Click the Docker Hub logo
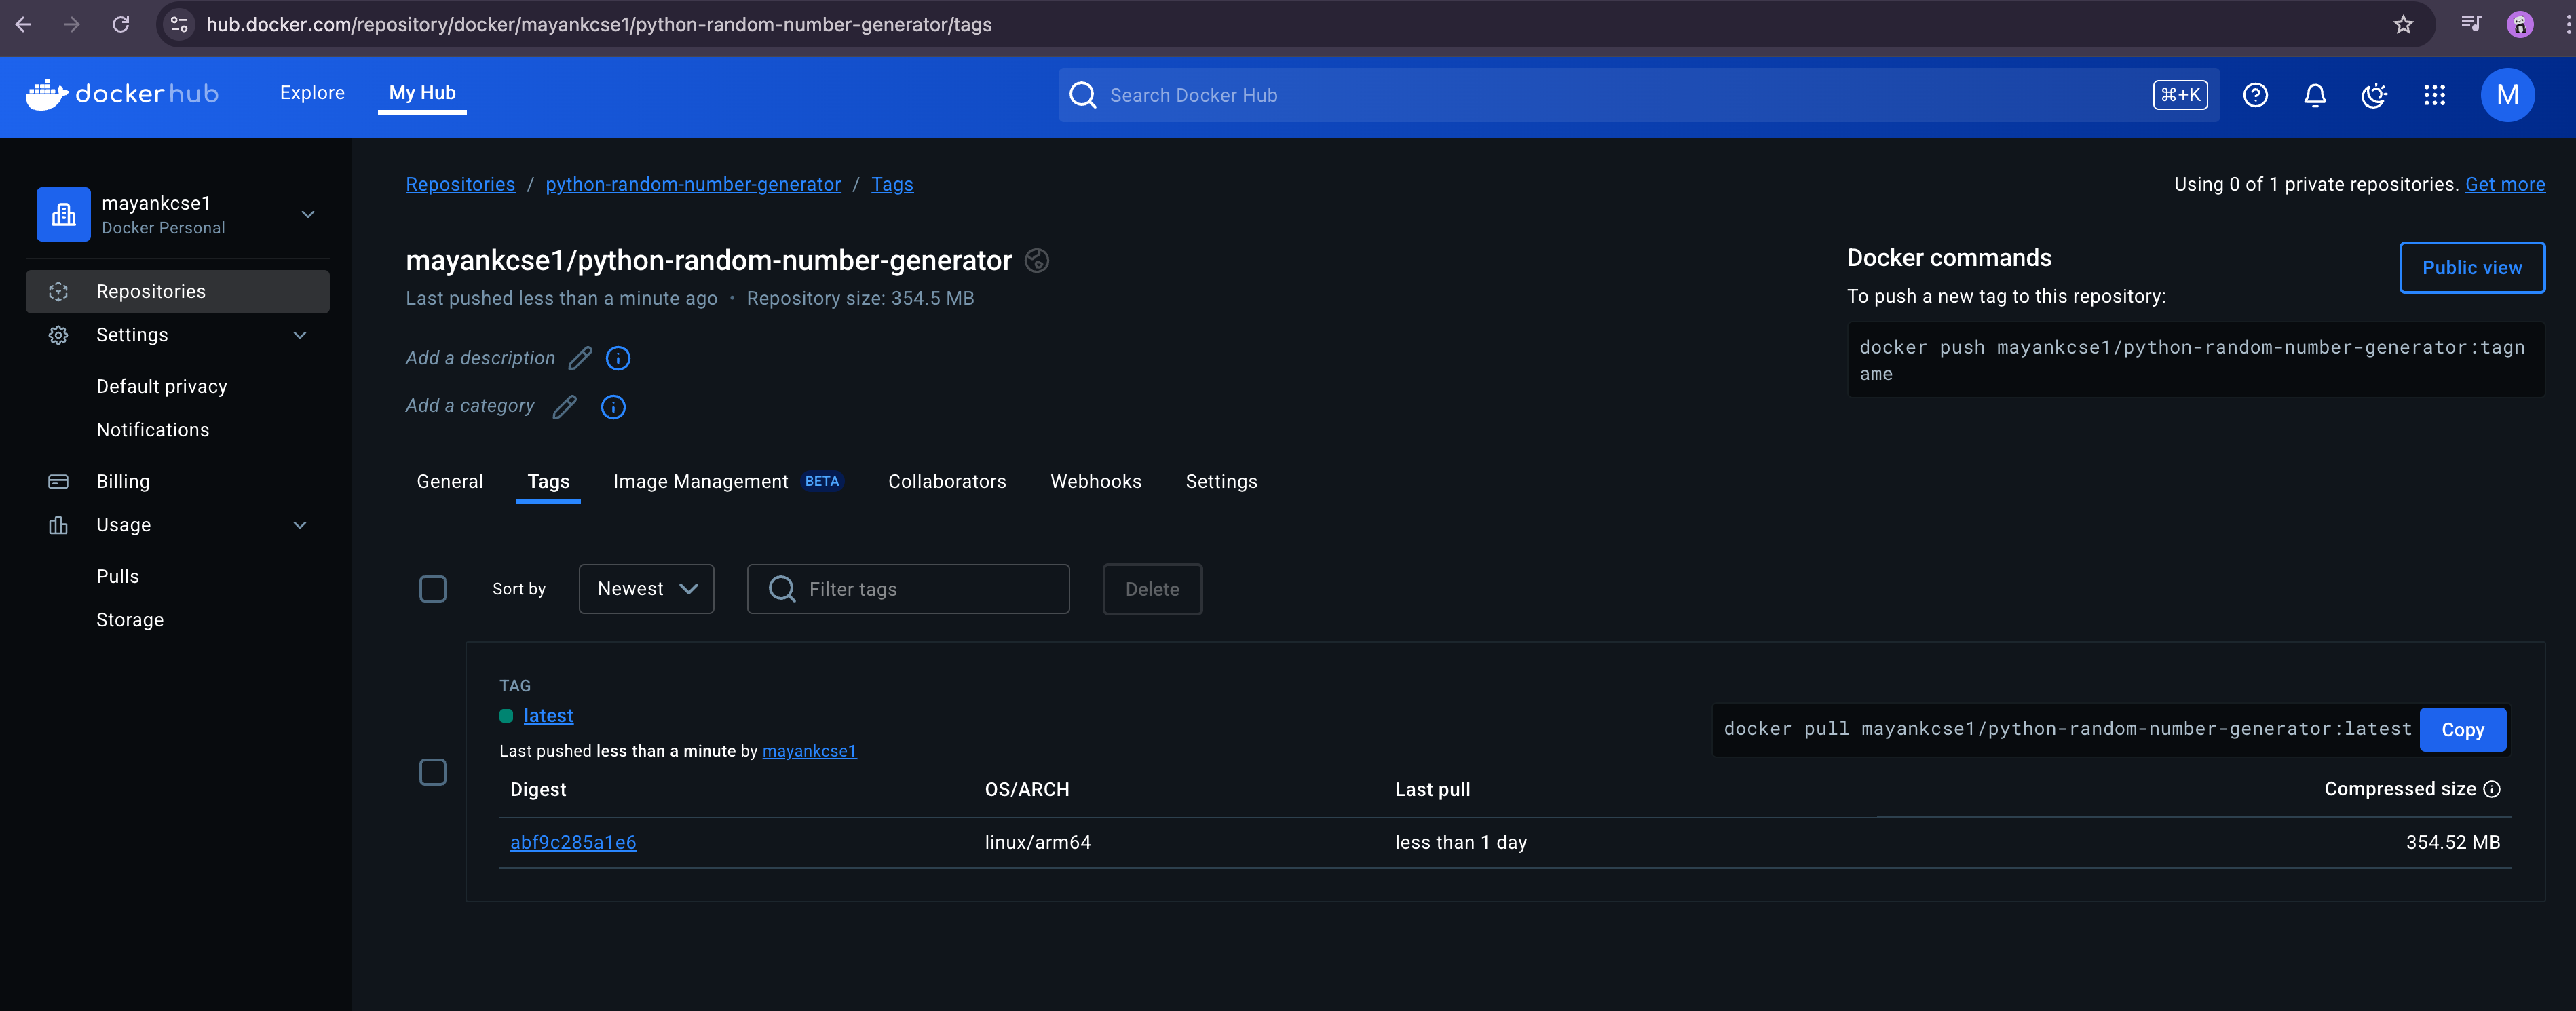 122,94
